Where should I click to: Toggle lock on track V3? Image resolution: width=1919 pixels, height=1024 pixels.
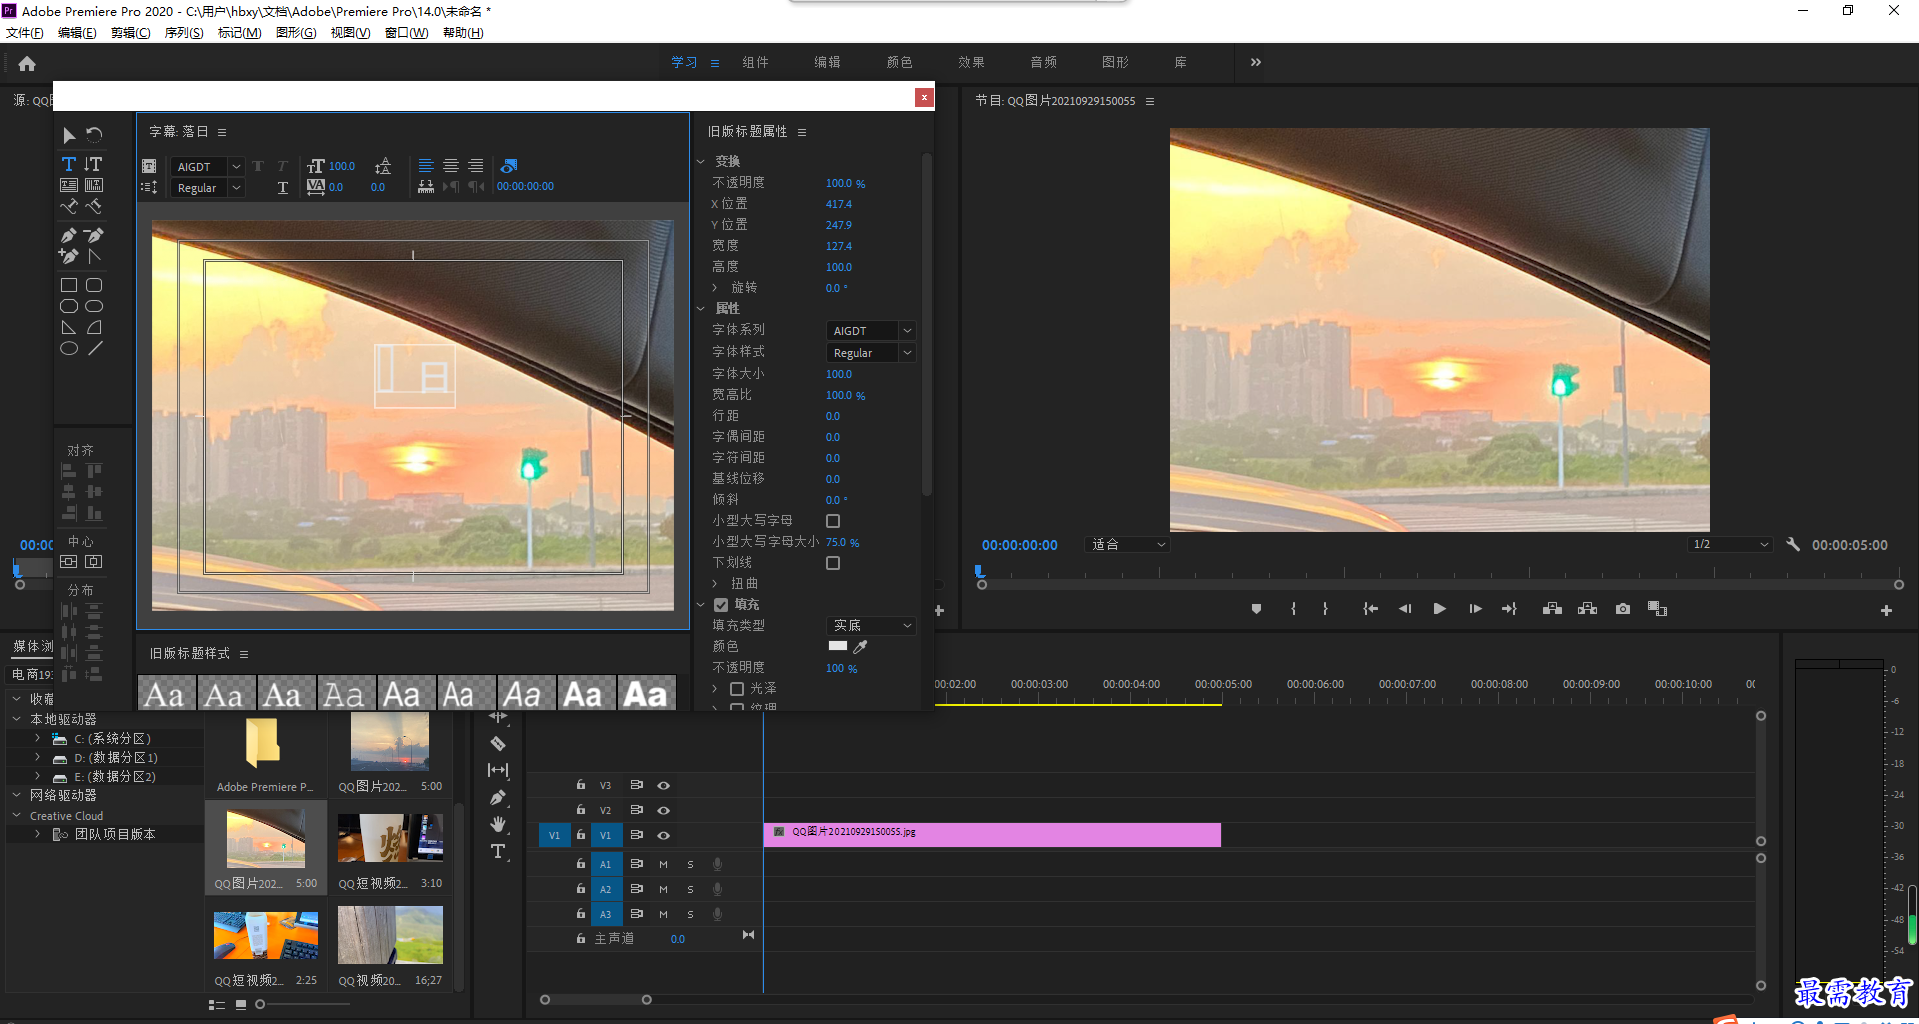click(x=580, y=785)
